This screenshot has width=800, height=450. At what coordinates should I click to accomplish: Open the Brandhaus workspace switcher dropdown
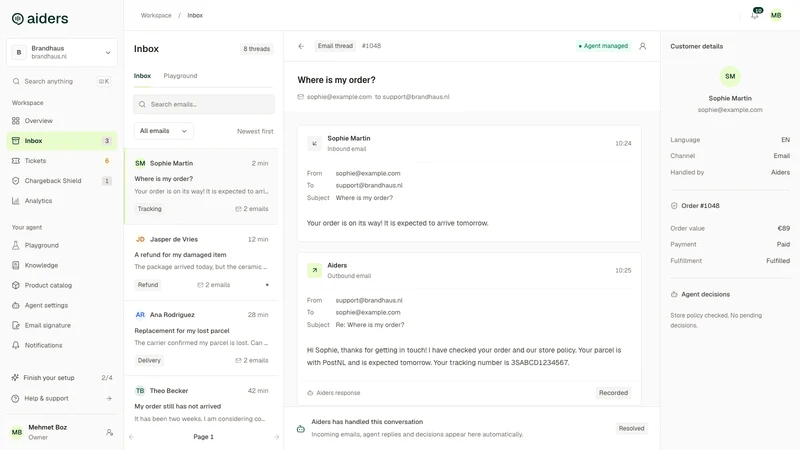point(62,52)
